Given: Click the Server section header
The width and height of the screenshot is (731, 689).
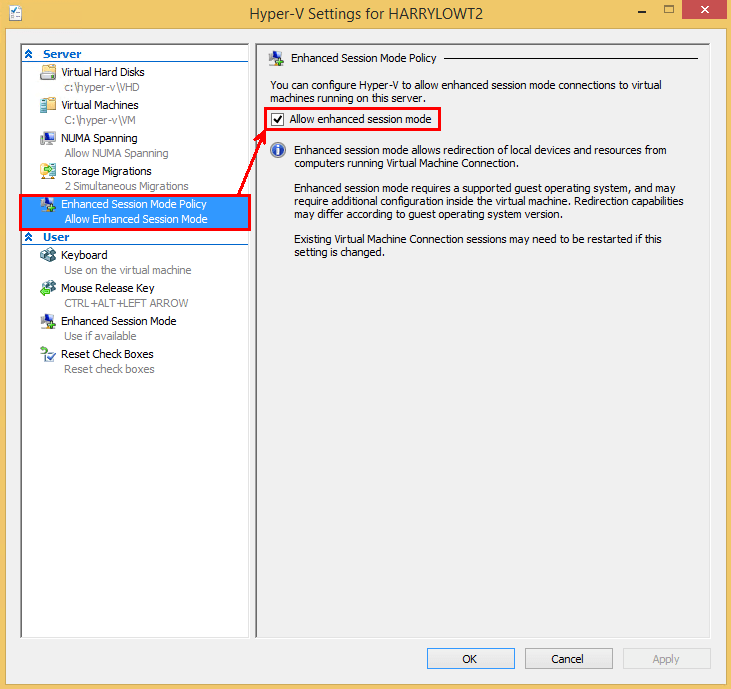Looking at the screenshot, I should [x=62, y=54].
